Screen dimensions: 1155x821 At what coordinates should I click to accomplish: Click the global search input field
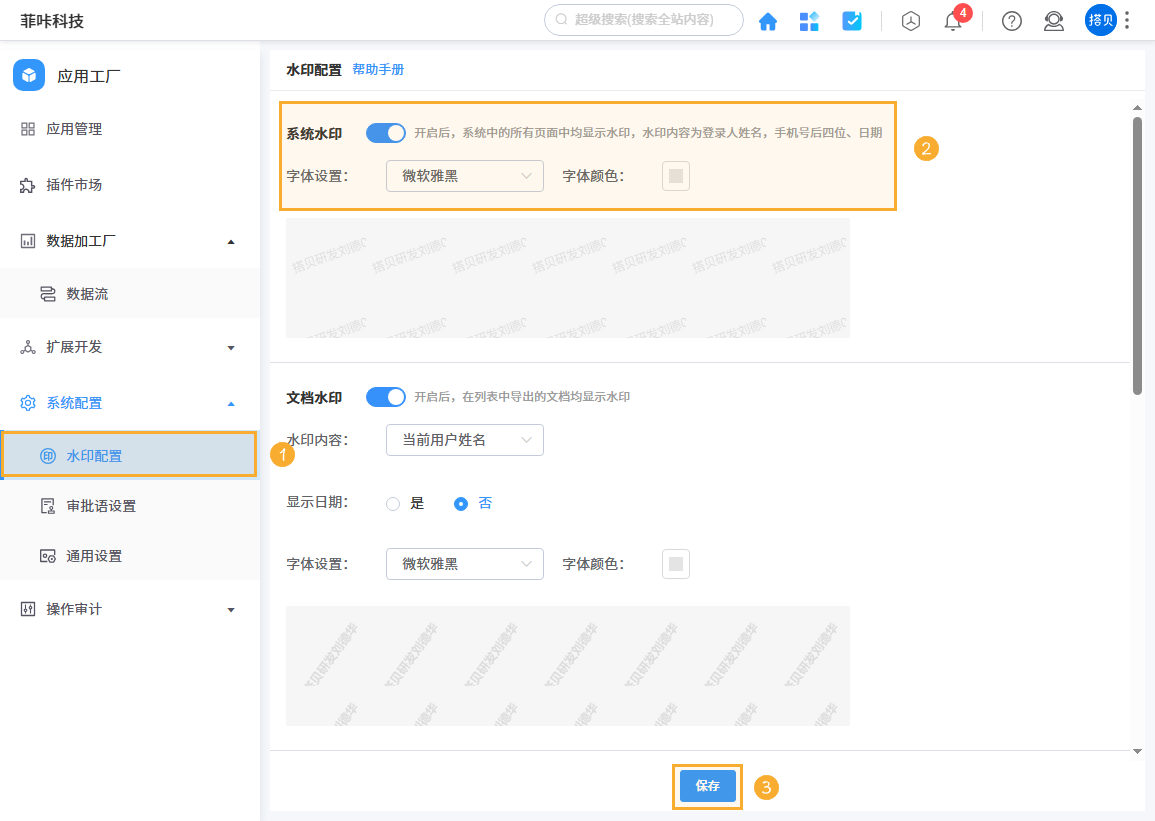click(643, 20)
